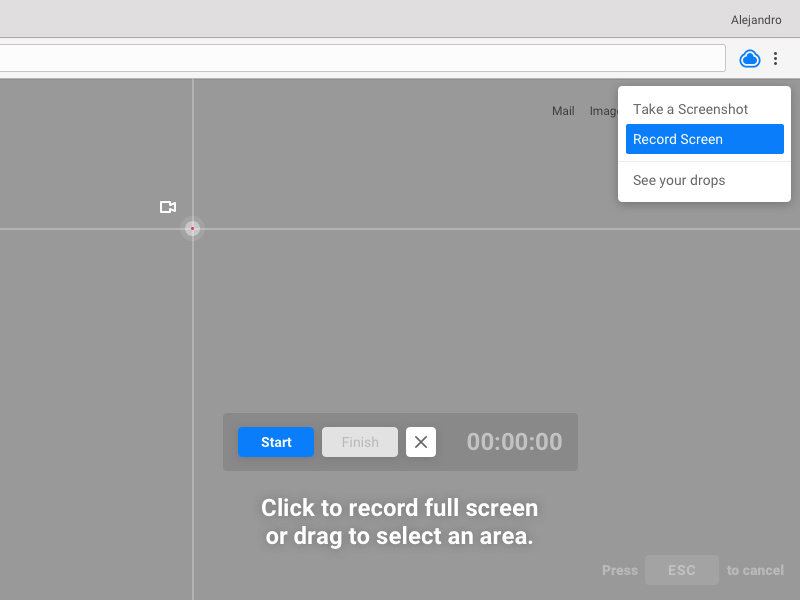This screenshot has width=800, height=600.
Task: Click the 'Press' hint label
Action: coord(619,570)
